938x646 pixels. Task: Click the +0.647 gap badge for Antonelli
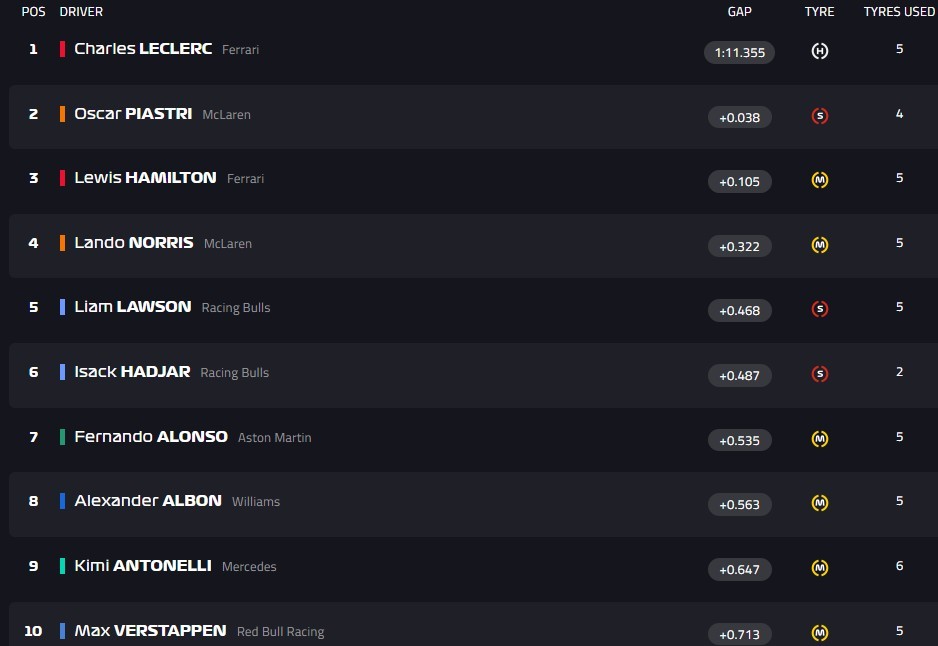click(739, 570)
